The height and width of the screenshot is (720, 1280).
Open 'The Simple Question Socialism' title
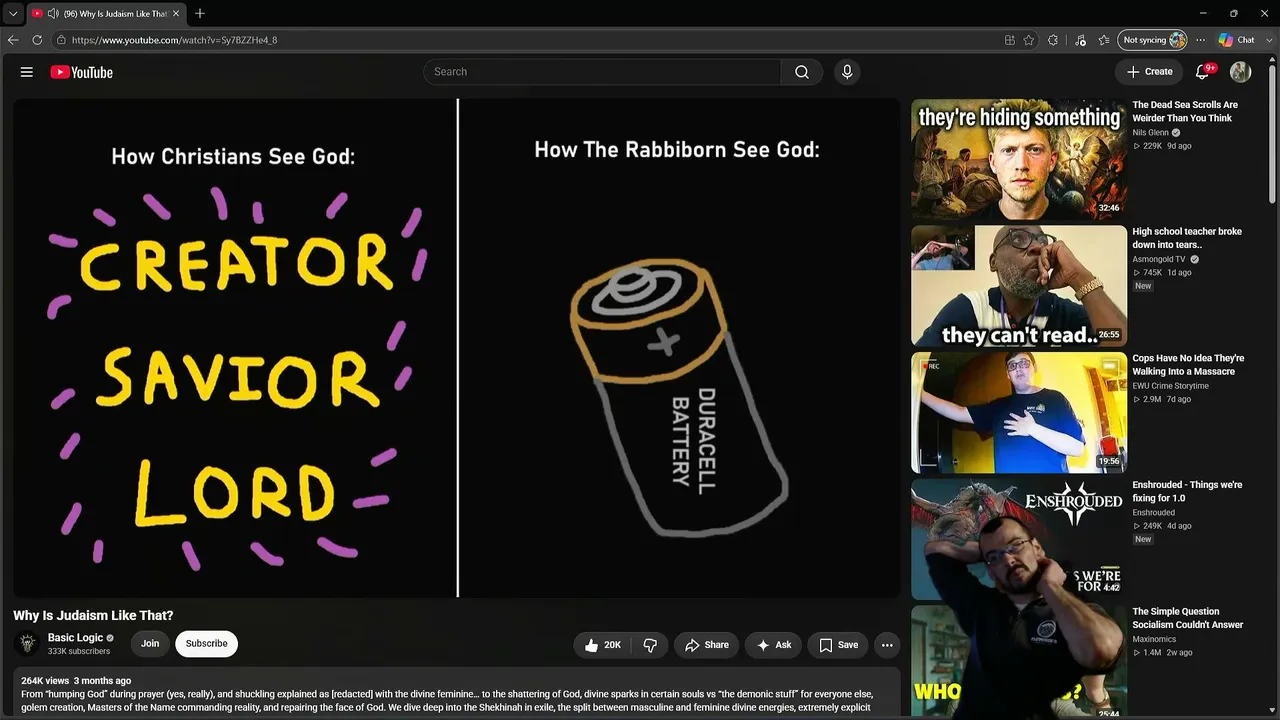coord(1188,618)
